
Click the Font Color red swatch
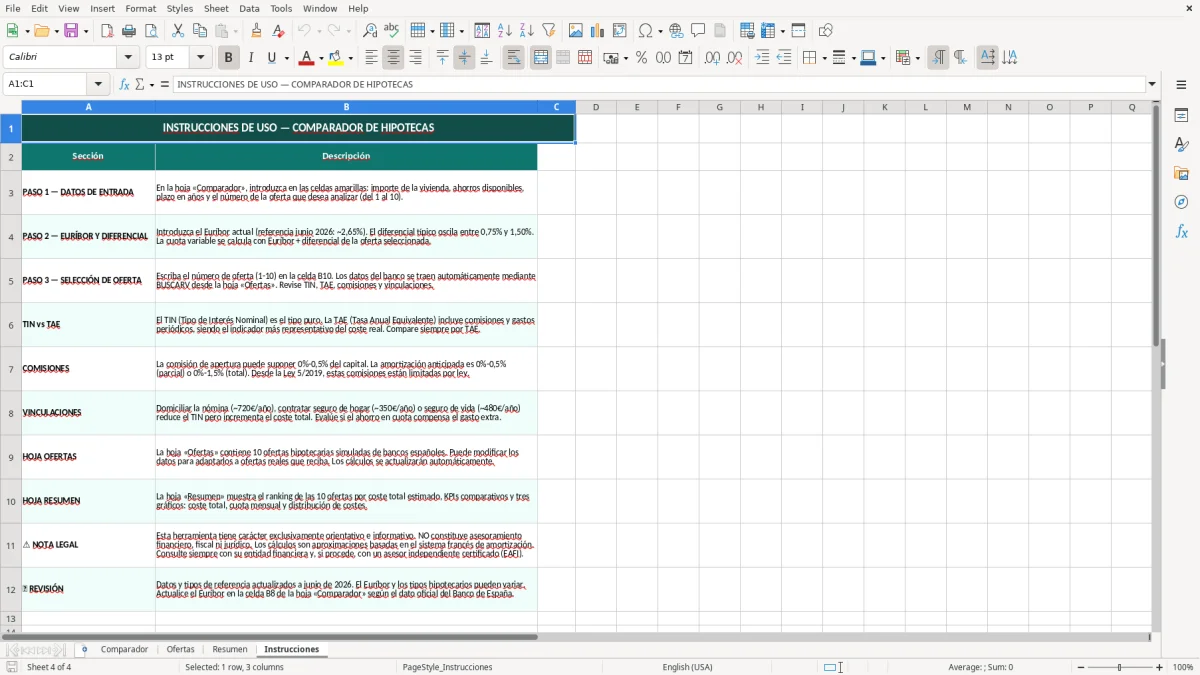point(307,58)
